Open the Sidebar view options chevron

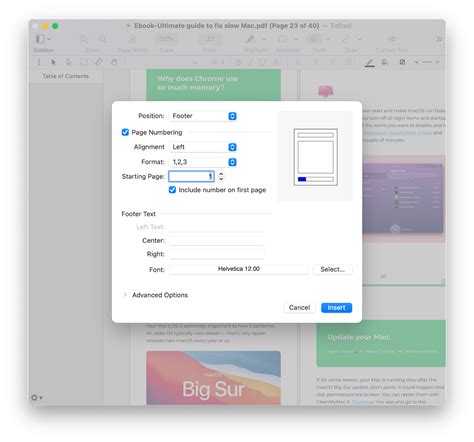49,39
